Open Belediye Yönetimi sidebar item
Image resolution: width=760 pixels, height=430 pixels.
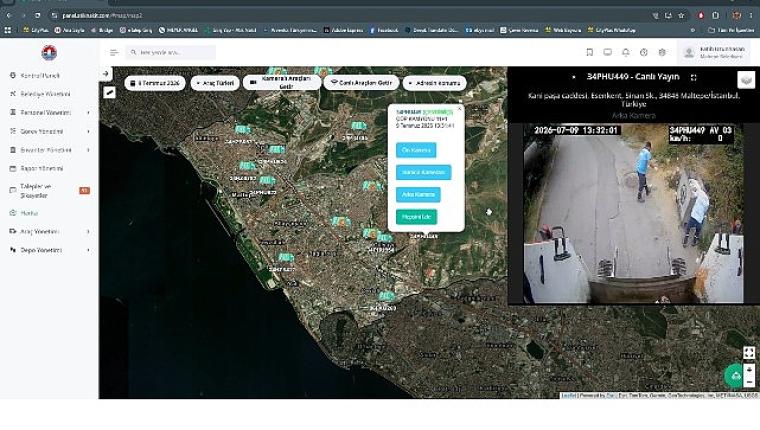click(45, 94)
